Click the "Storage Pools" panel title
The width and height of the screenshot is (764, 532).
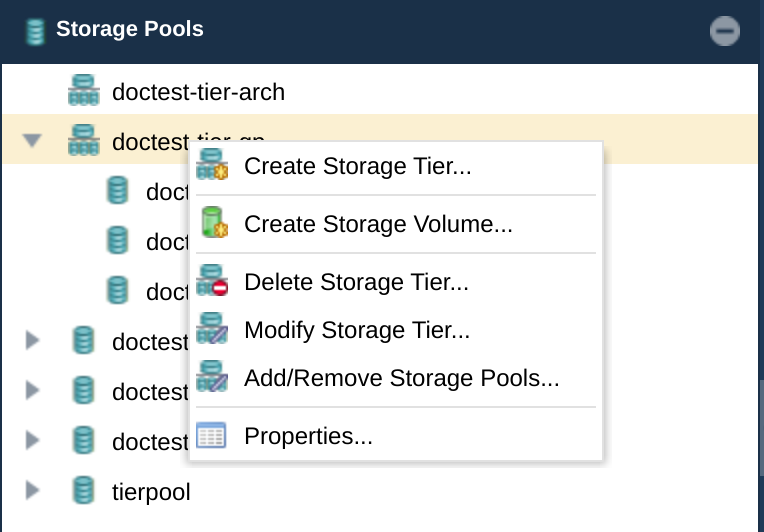[x=130, y=29]
